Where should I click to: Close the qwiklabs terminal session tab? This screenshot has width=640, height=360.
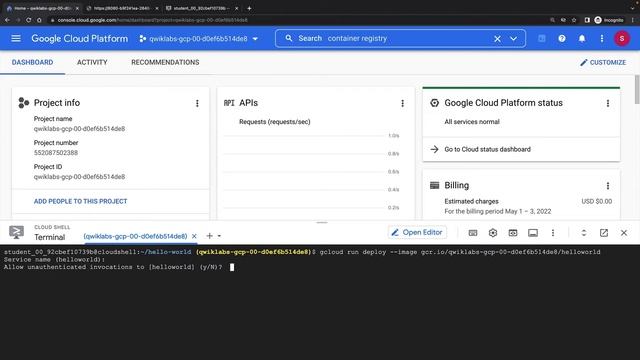point(194,236)
